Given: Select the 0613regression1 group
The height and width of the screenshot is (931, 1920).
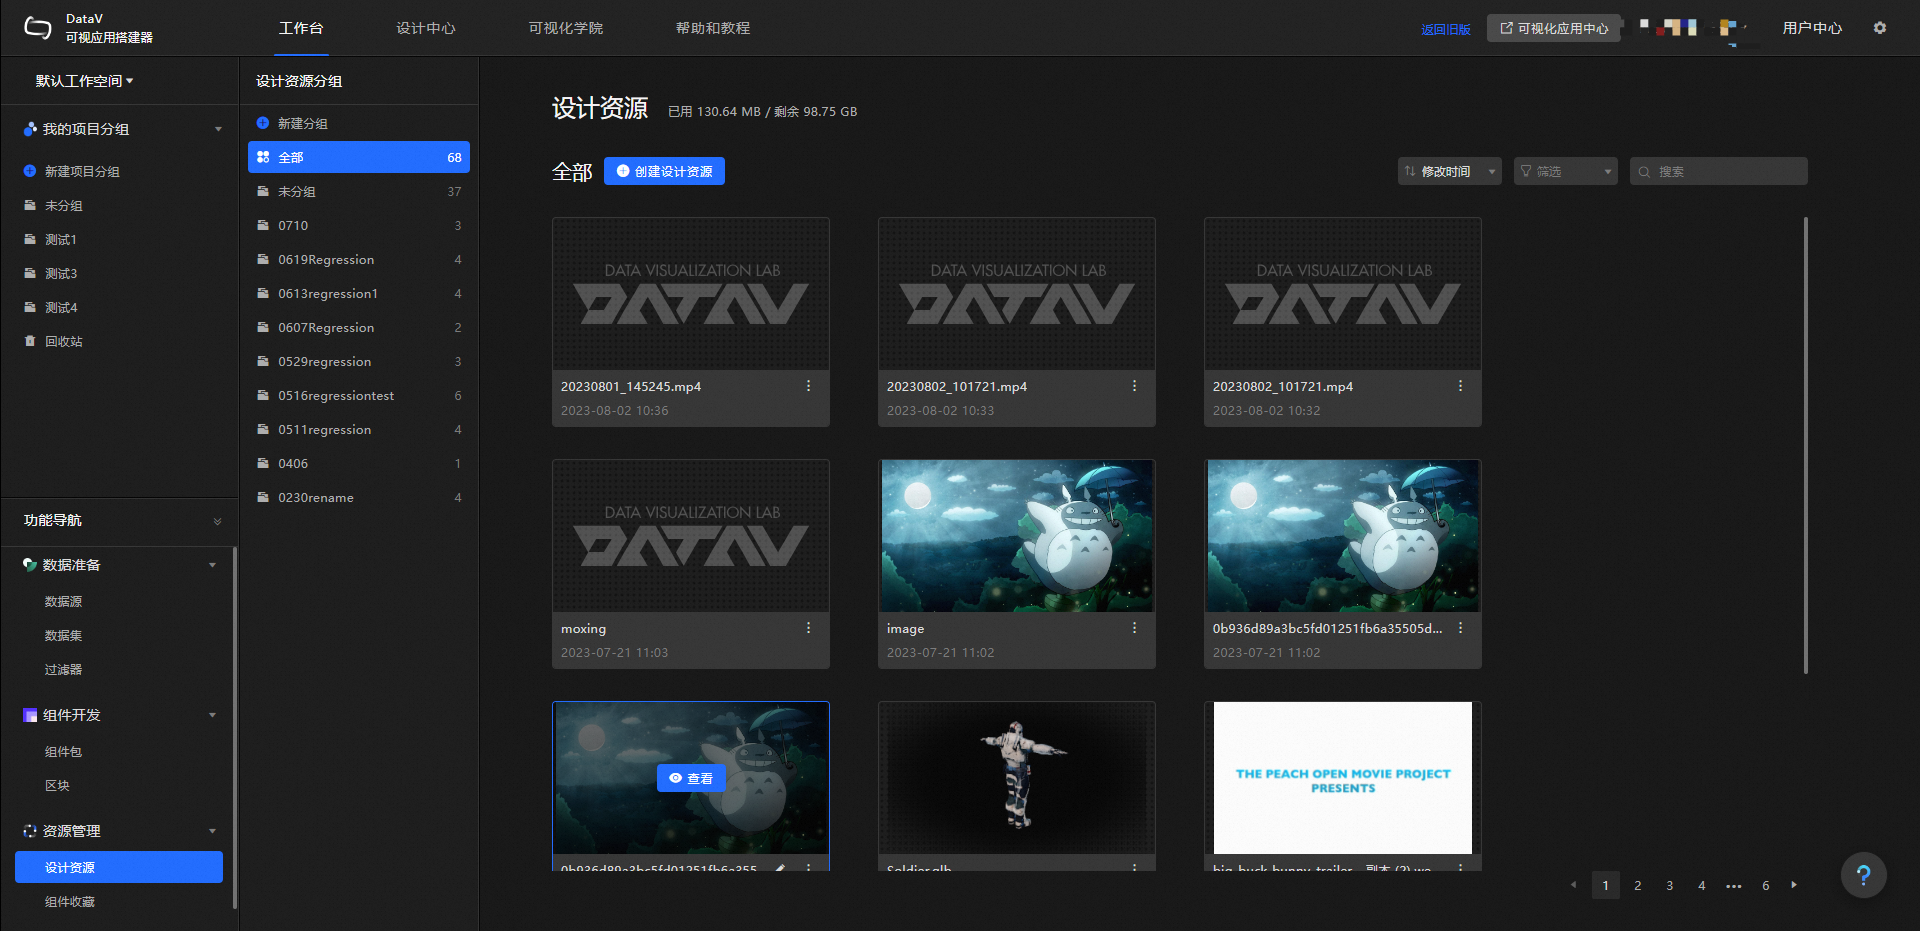Looking at the screenshot, I should 359,293.
